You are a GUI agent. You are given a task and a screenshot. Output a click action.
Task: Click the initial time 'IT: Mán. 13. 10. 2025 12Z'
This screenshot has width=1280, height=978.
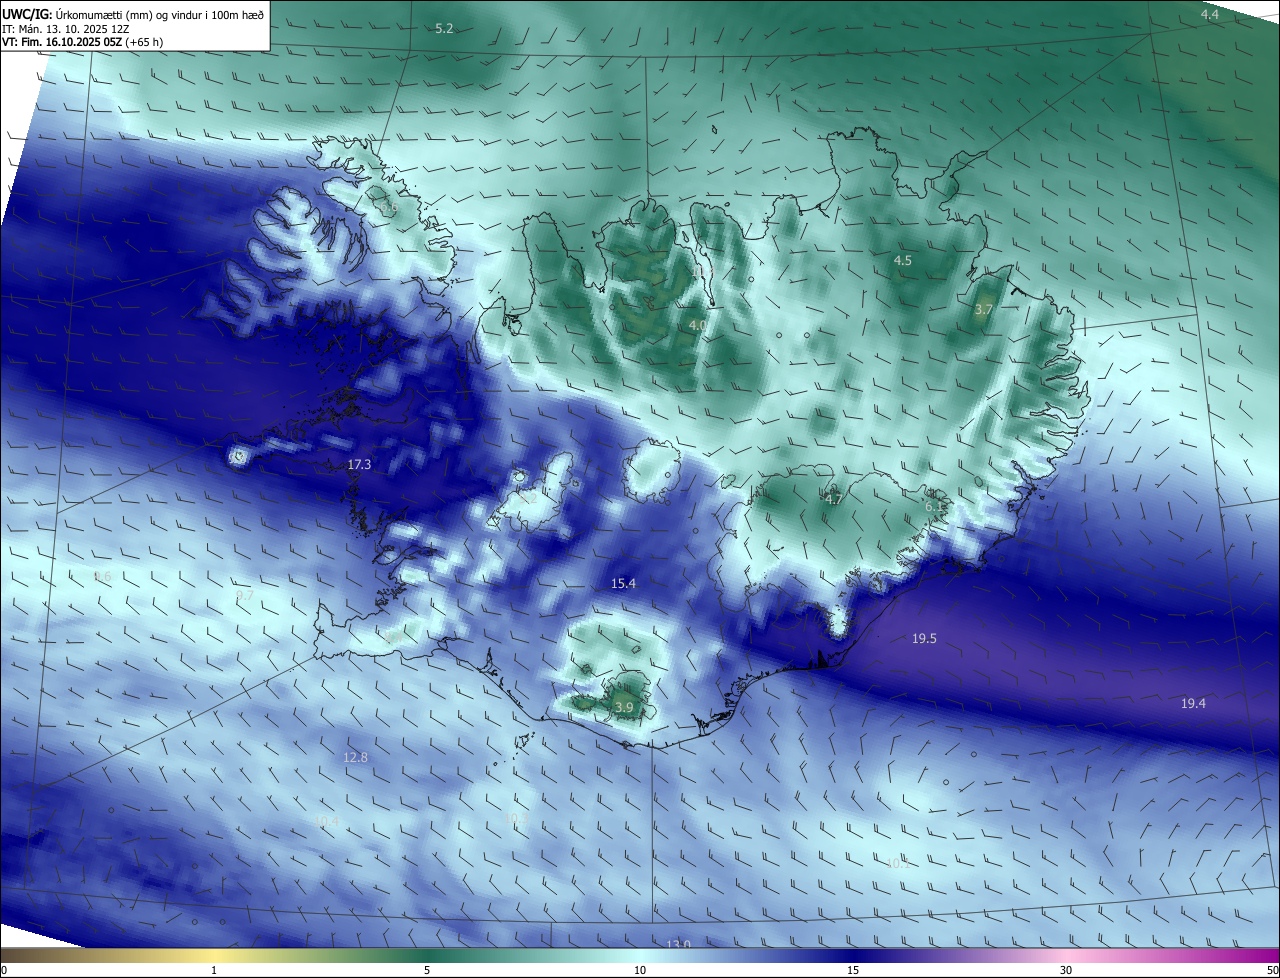(x=65, y=29)
